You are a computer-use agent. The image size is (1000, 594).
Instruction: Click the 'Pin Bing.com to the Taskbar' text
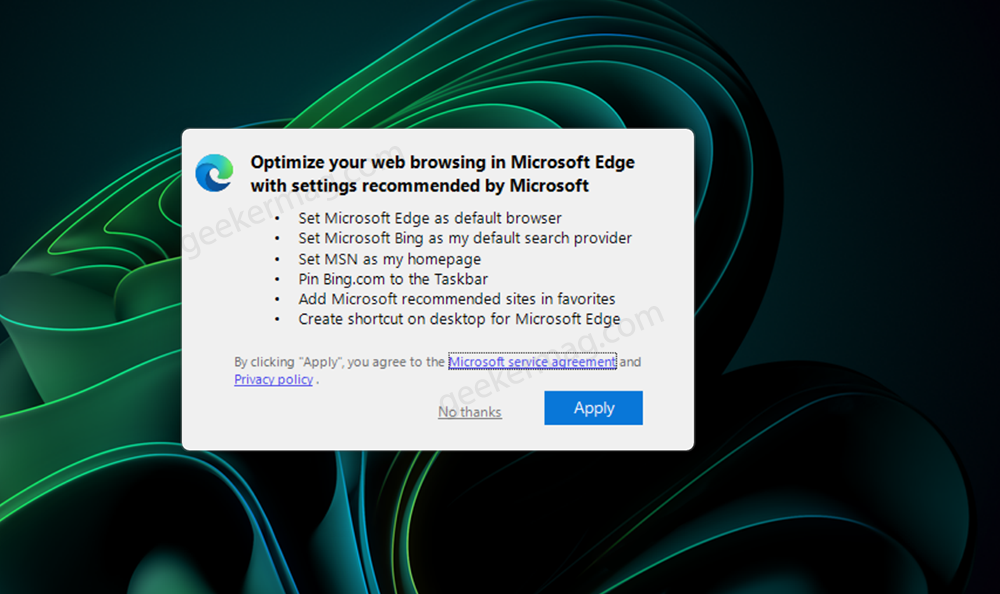tap(393, 279)
